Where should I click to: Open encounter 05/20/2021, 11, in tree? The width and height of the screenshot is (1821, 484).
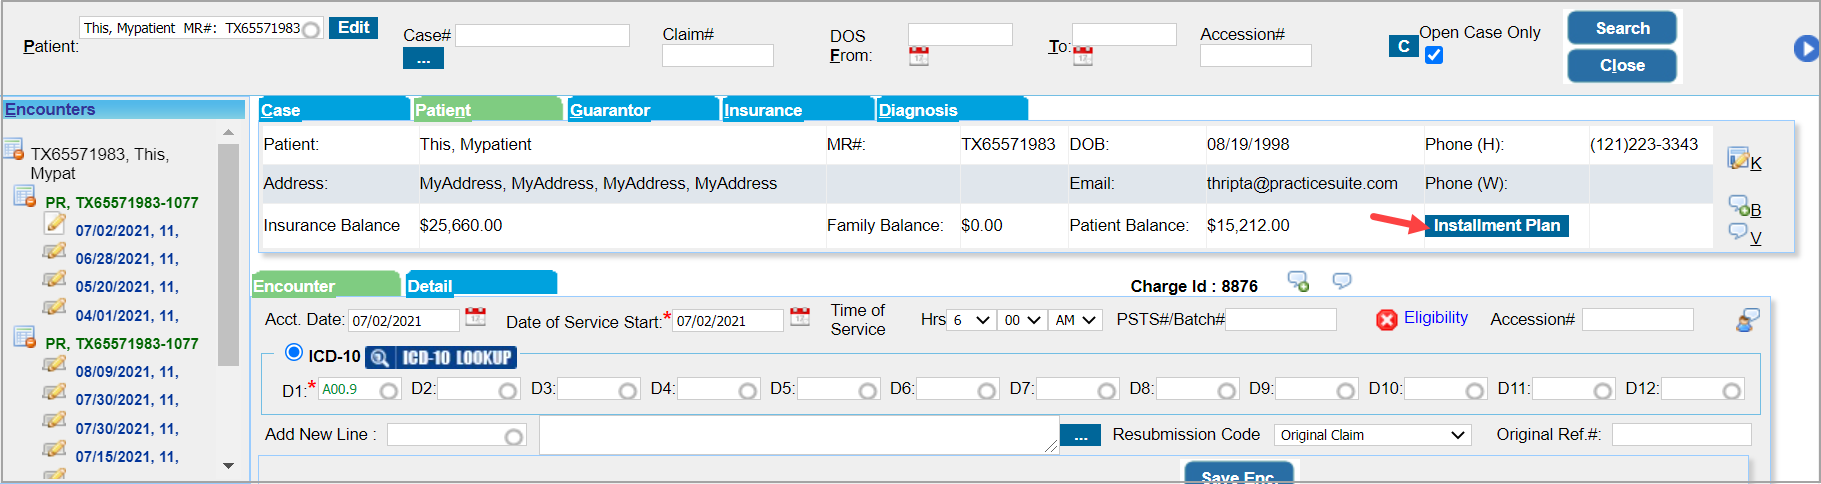(x=127, y=287)
